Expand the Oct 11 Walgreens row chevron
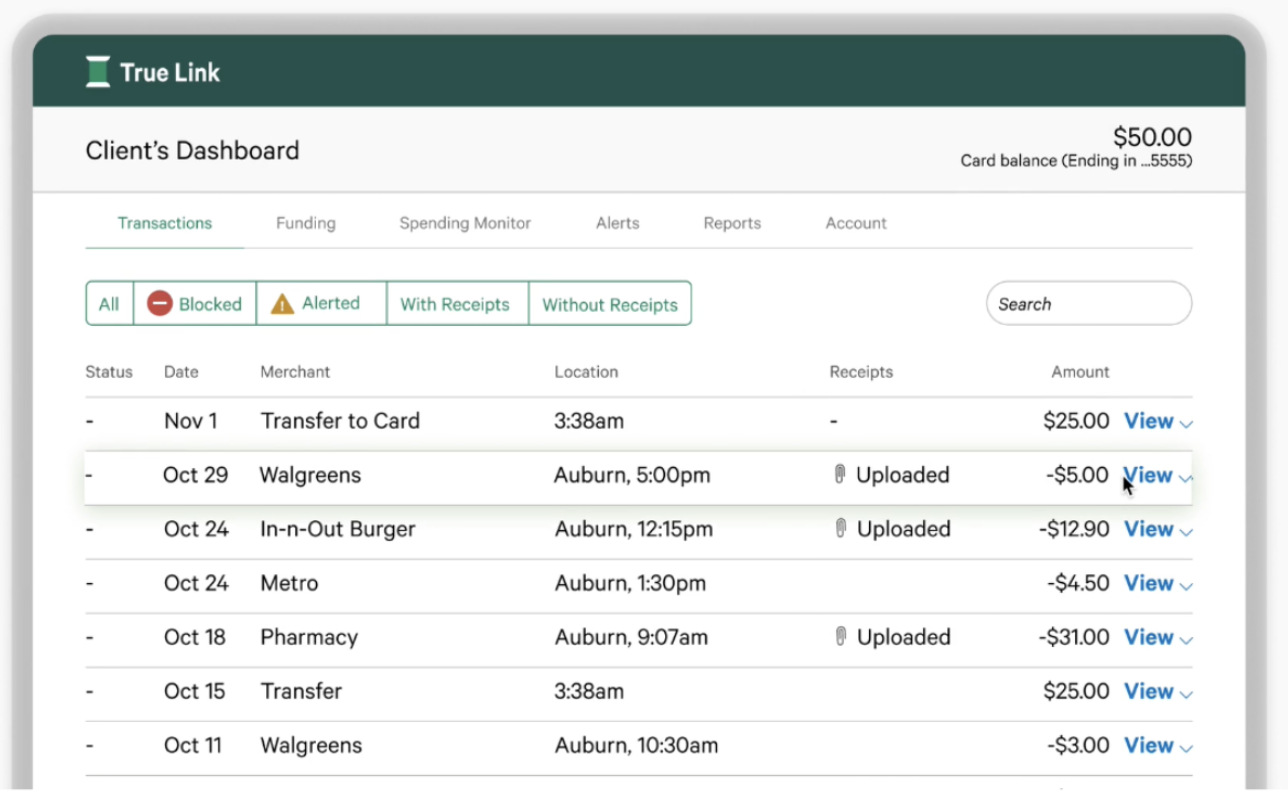The image size is (1288, 792). pos(1186,748)
